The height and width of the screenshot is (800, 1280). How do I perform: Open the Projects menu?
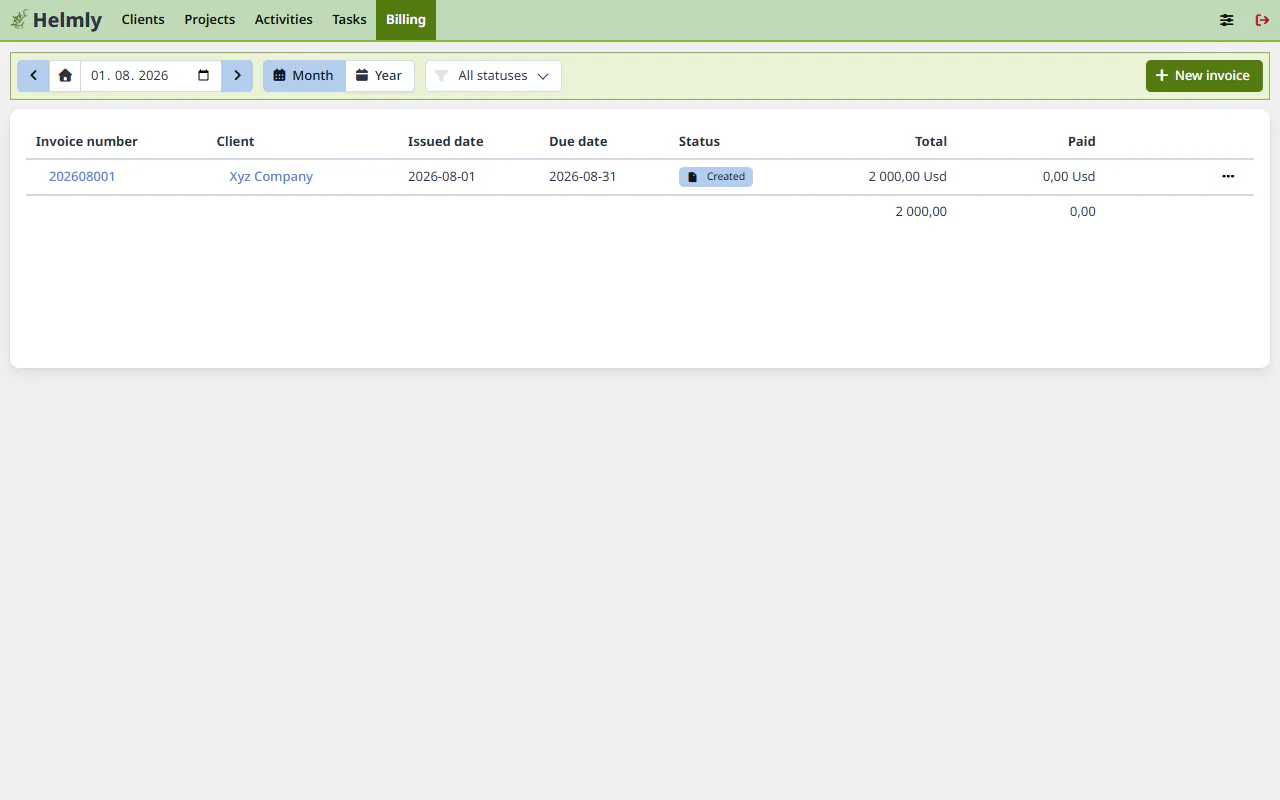coord(210,20)
